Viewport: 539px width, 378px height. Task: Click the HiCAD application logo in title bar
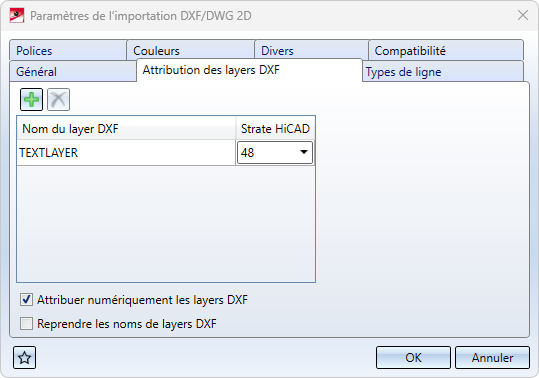pos(16,15)
